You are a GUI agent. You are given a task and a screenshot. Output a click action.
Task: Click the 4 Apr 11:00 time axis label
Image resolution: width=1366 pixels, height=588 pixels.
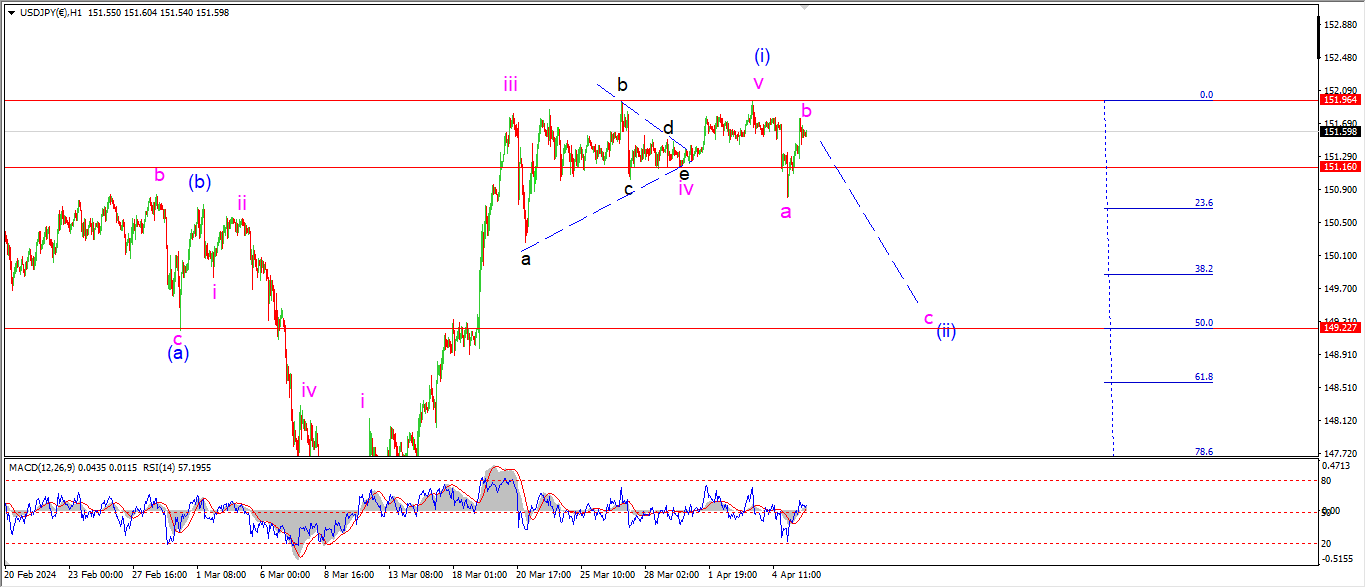(x=795, y=575)
